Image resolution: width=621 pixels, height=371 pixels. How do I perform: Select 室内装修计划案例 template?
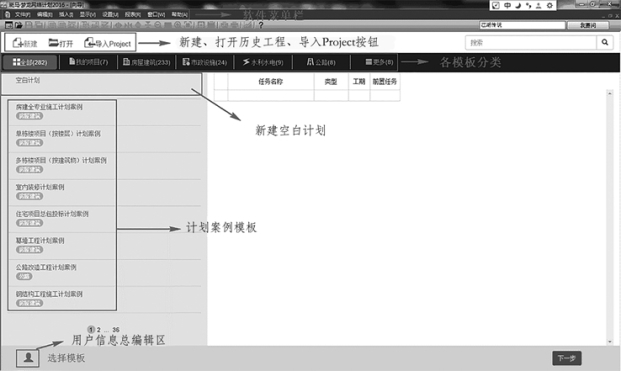tap(62, 192)
